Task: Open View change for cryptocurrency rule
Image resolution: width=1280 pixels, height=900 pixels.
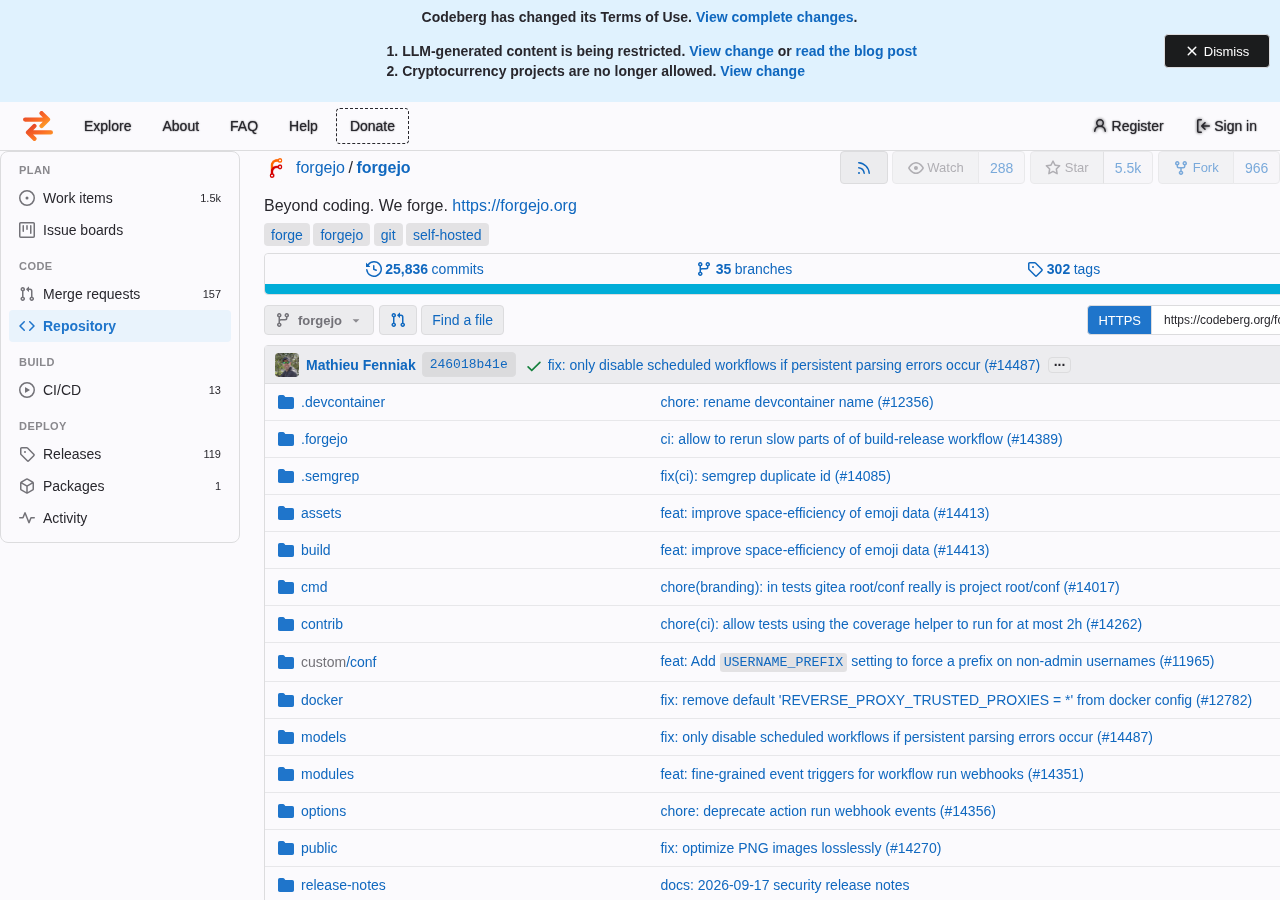Action: (x=762, y=71)
